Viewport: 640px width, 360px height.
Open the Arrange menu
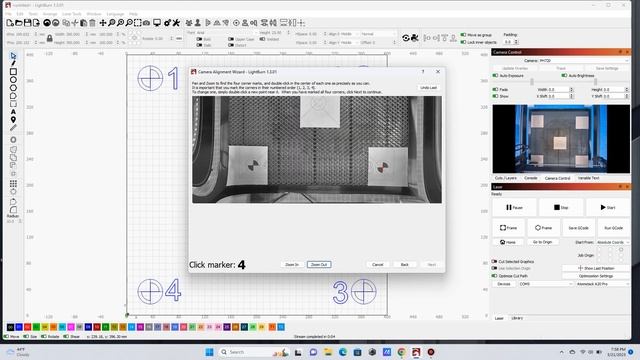click(50, 14)
